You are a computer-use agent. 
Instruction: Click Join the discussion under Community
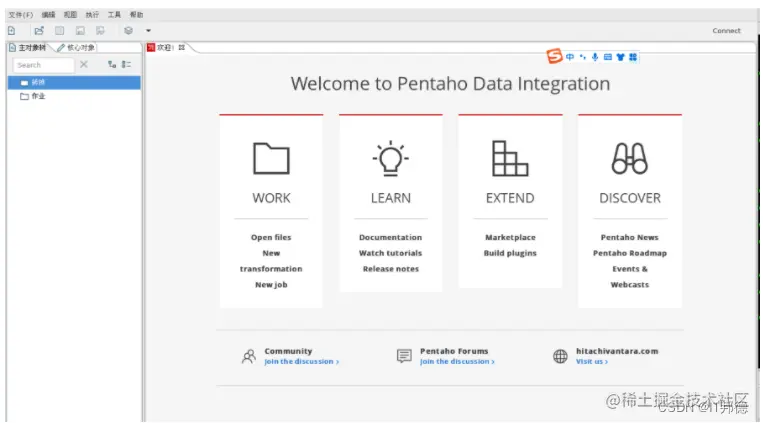pyautogui.click(x=301, y=362)
